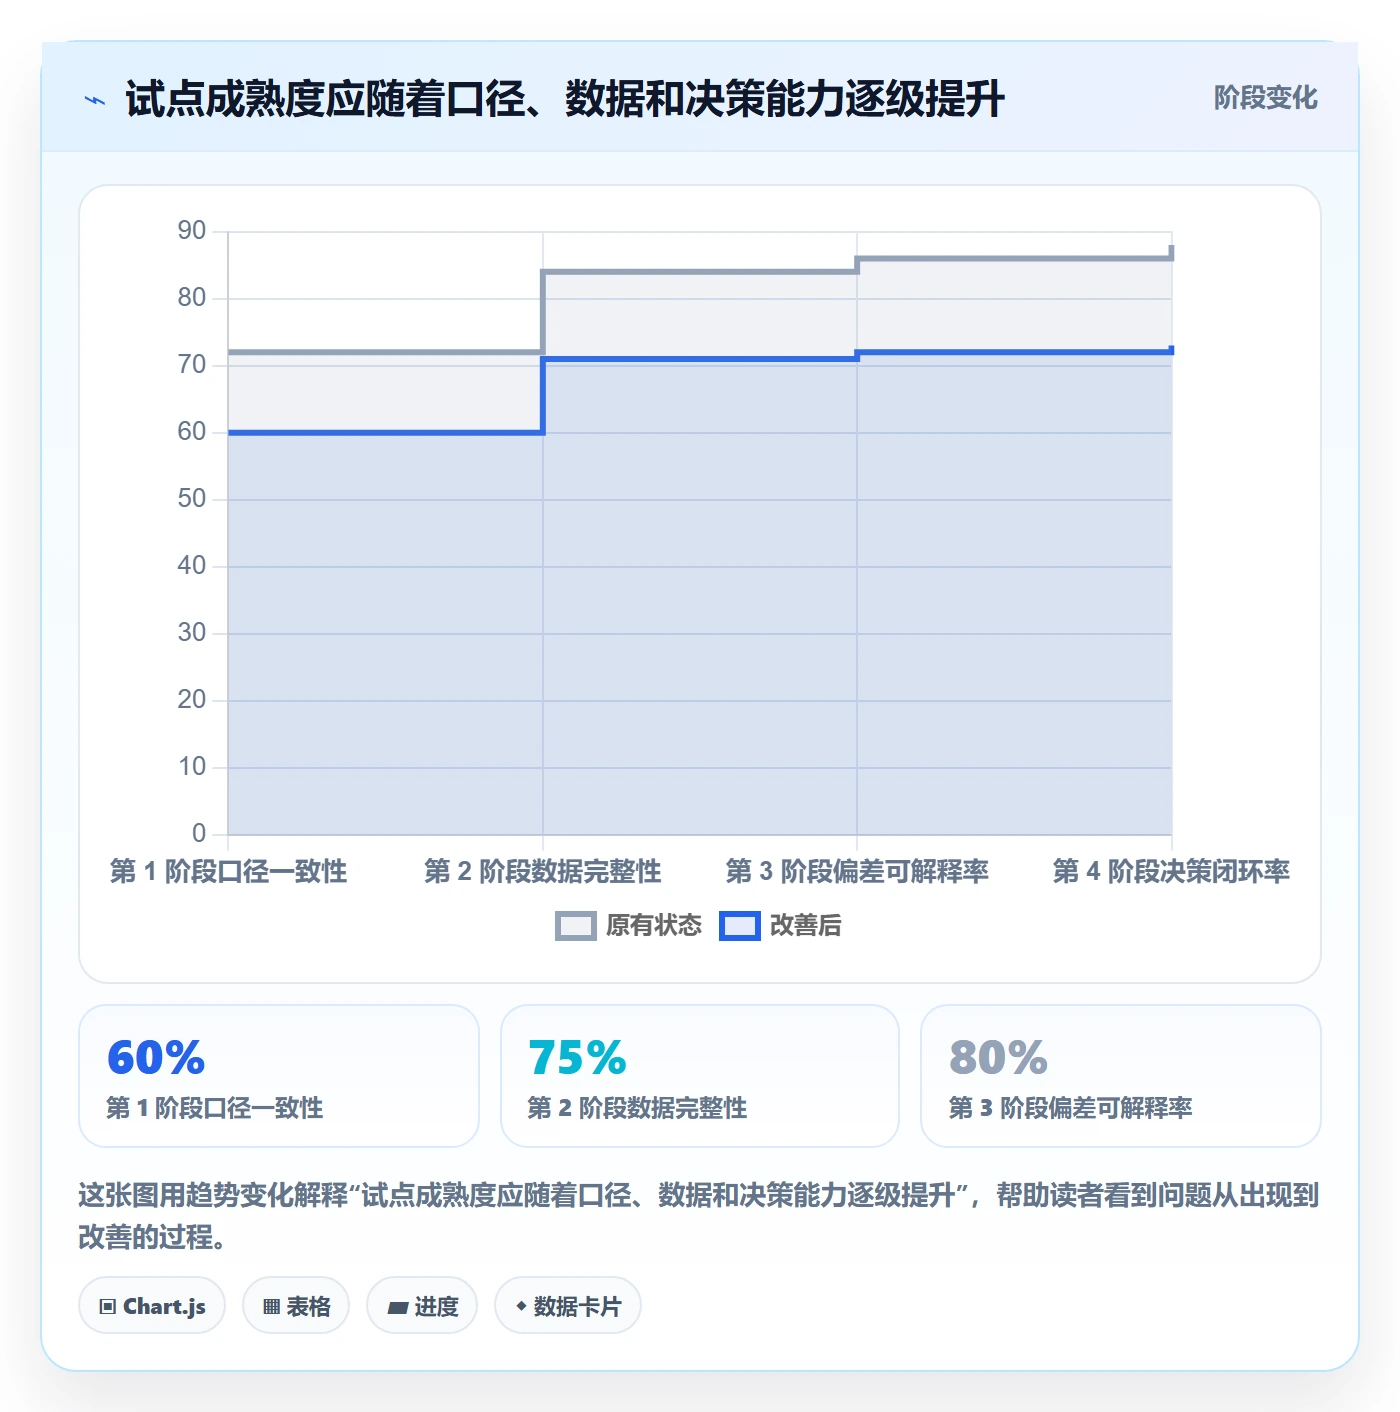The width and height of the screenshot is (1400, 1412).
Task: Click the 60% data card value
Action: pos(156,1057)
